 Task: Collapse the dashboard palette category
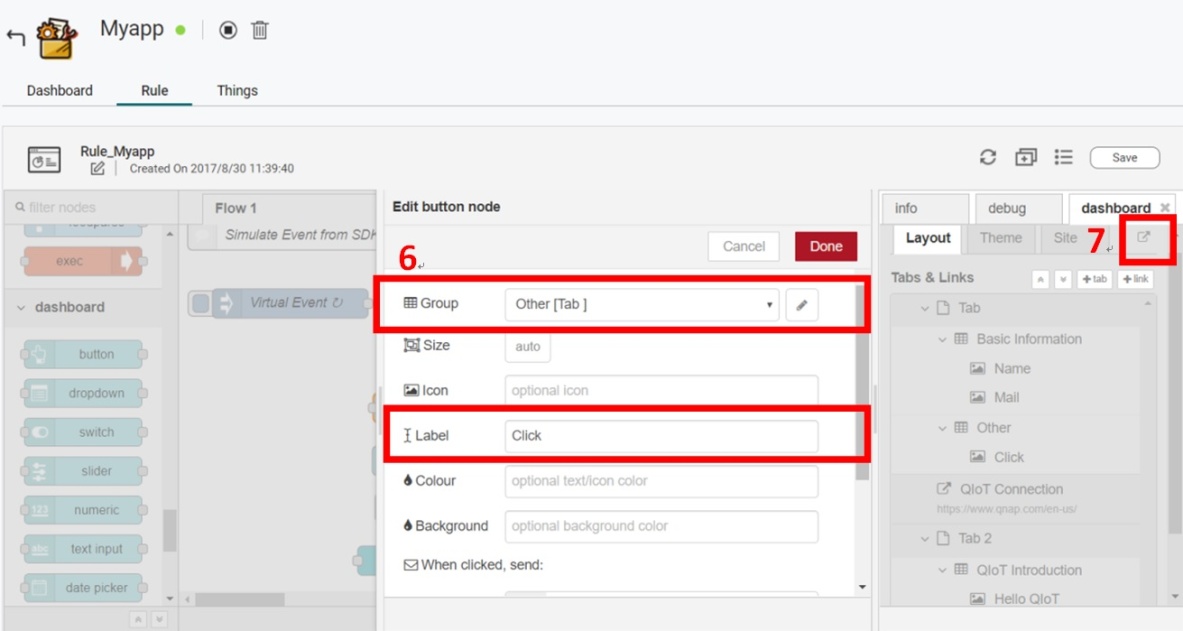(x=22, y=308)
